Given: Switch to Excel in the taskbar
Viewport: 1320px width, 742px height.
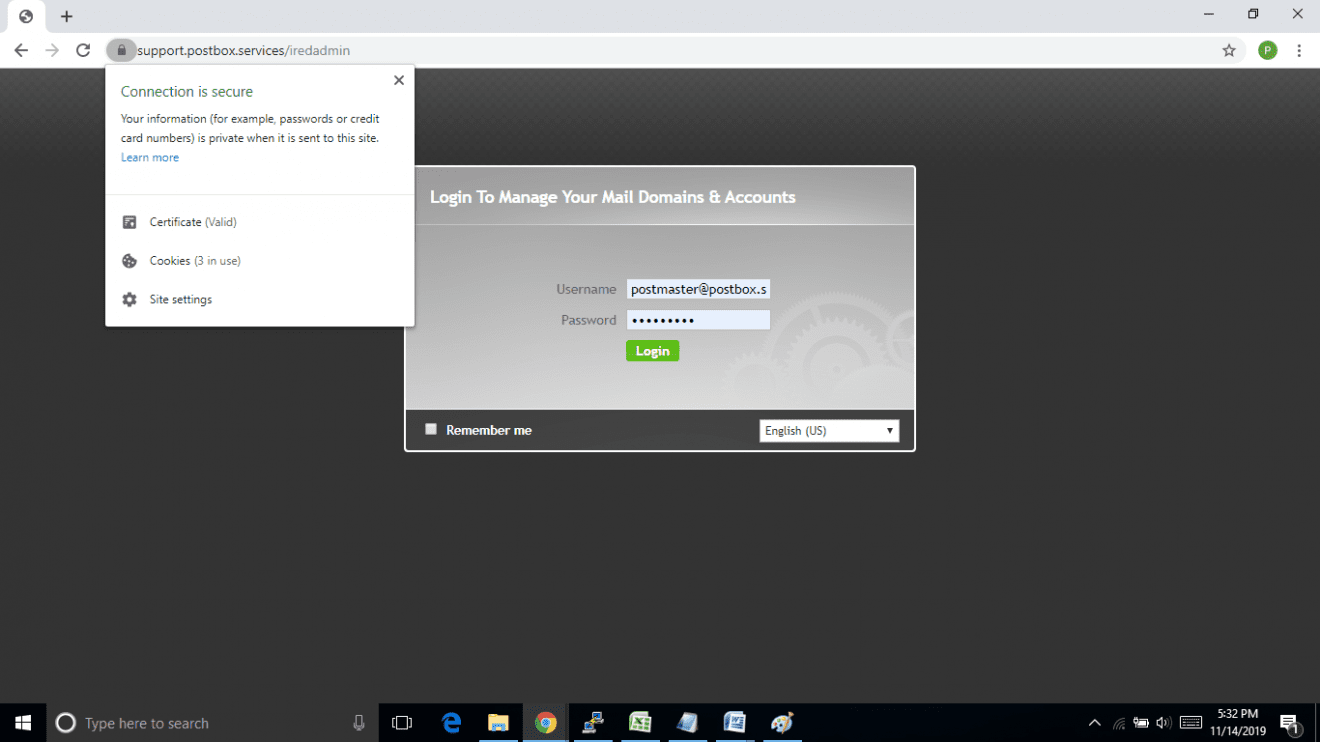Looking at the screenshot, I should (640, 722).
